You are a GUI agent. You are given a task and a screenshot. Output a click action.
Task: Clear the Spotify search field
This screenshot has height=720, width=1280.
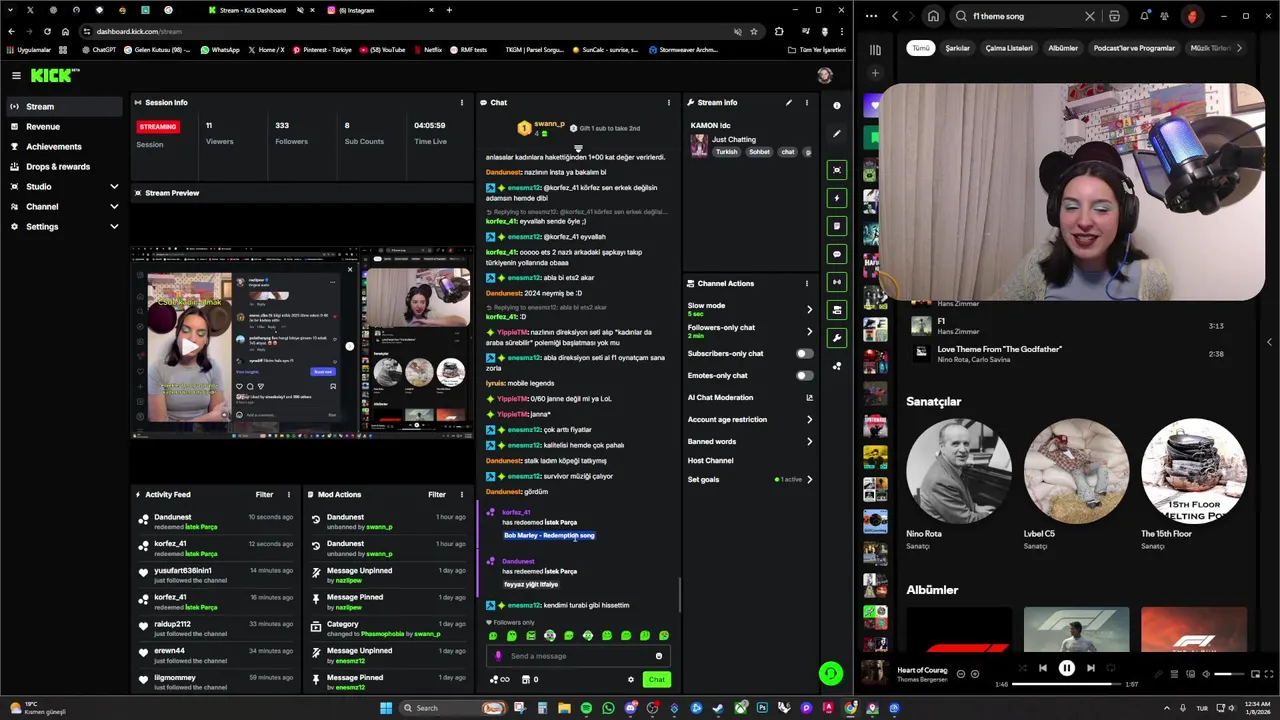coord(1090,16)
